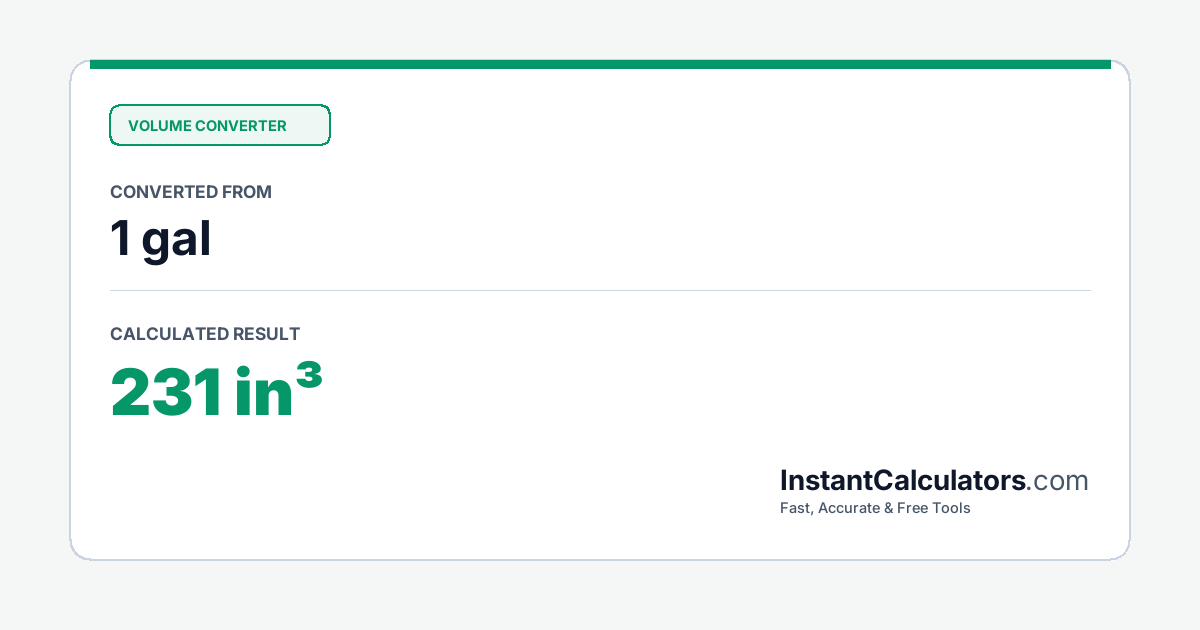Viewport: 1200px width, 630px height.
Task: Click the superscript 3 in cubic inches
Action: (310, 376)
